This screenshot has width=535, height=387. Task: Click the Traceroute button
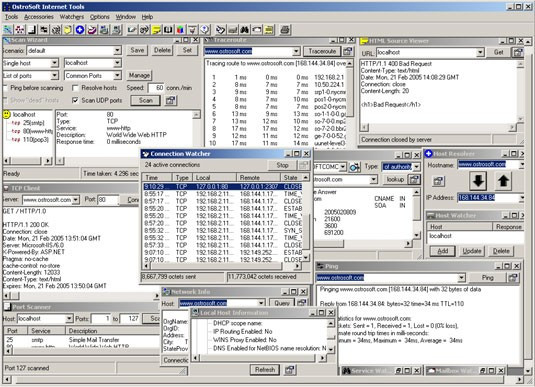tap(322, 51)
